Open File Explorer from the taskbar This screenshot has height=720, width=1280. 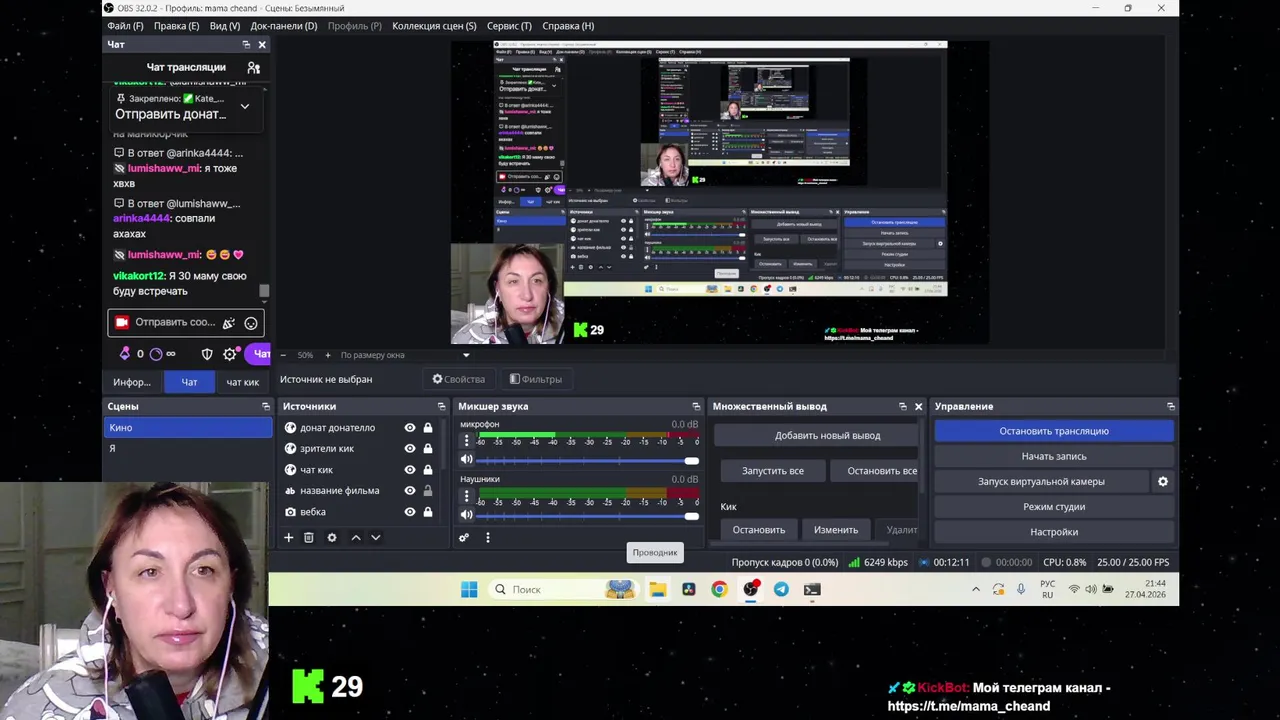(x=657, y=589)
